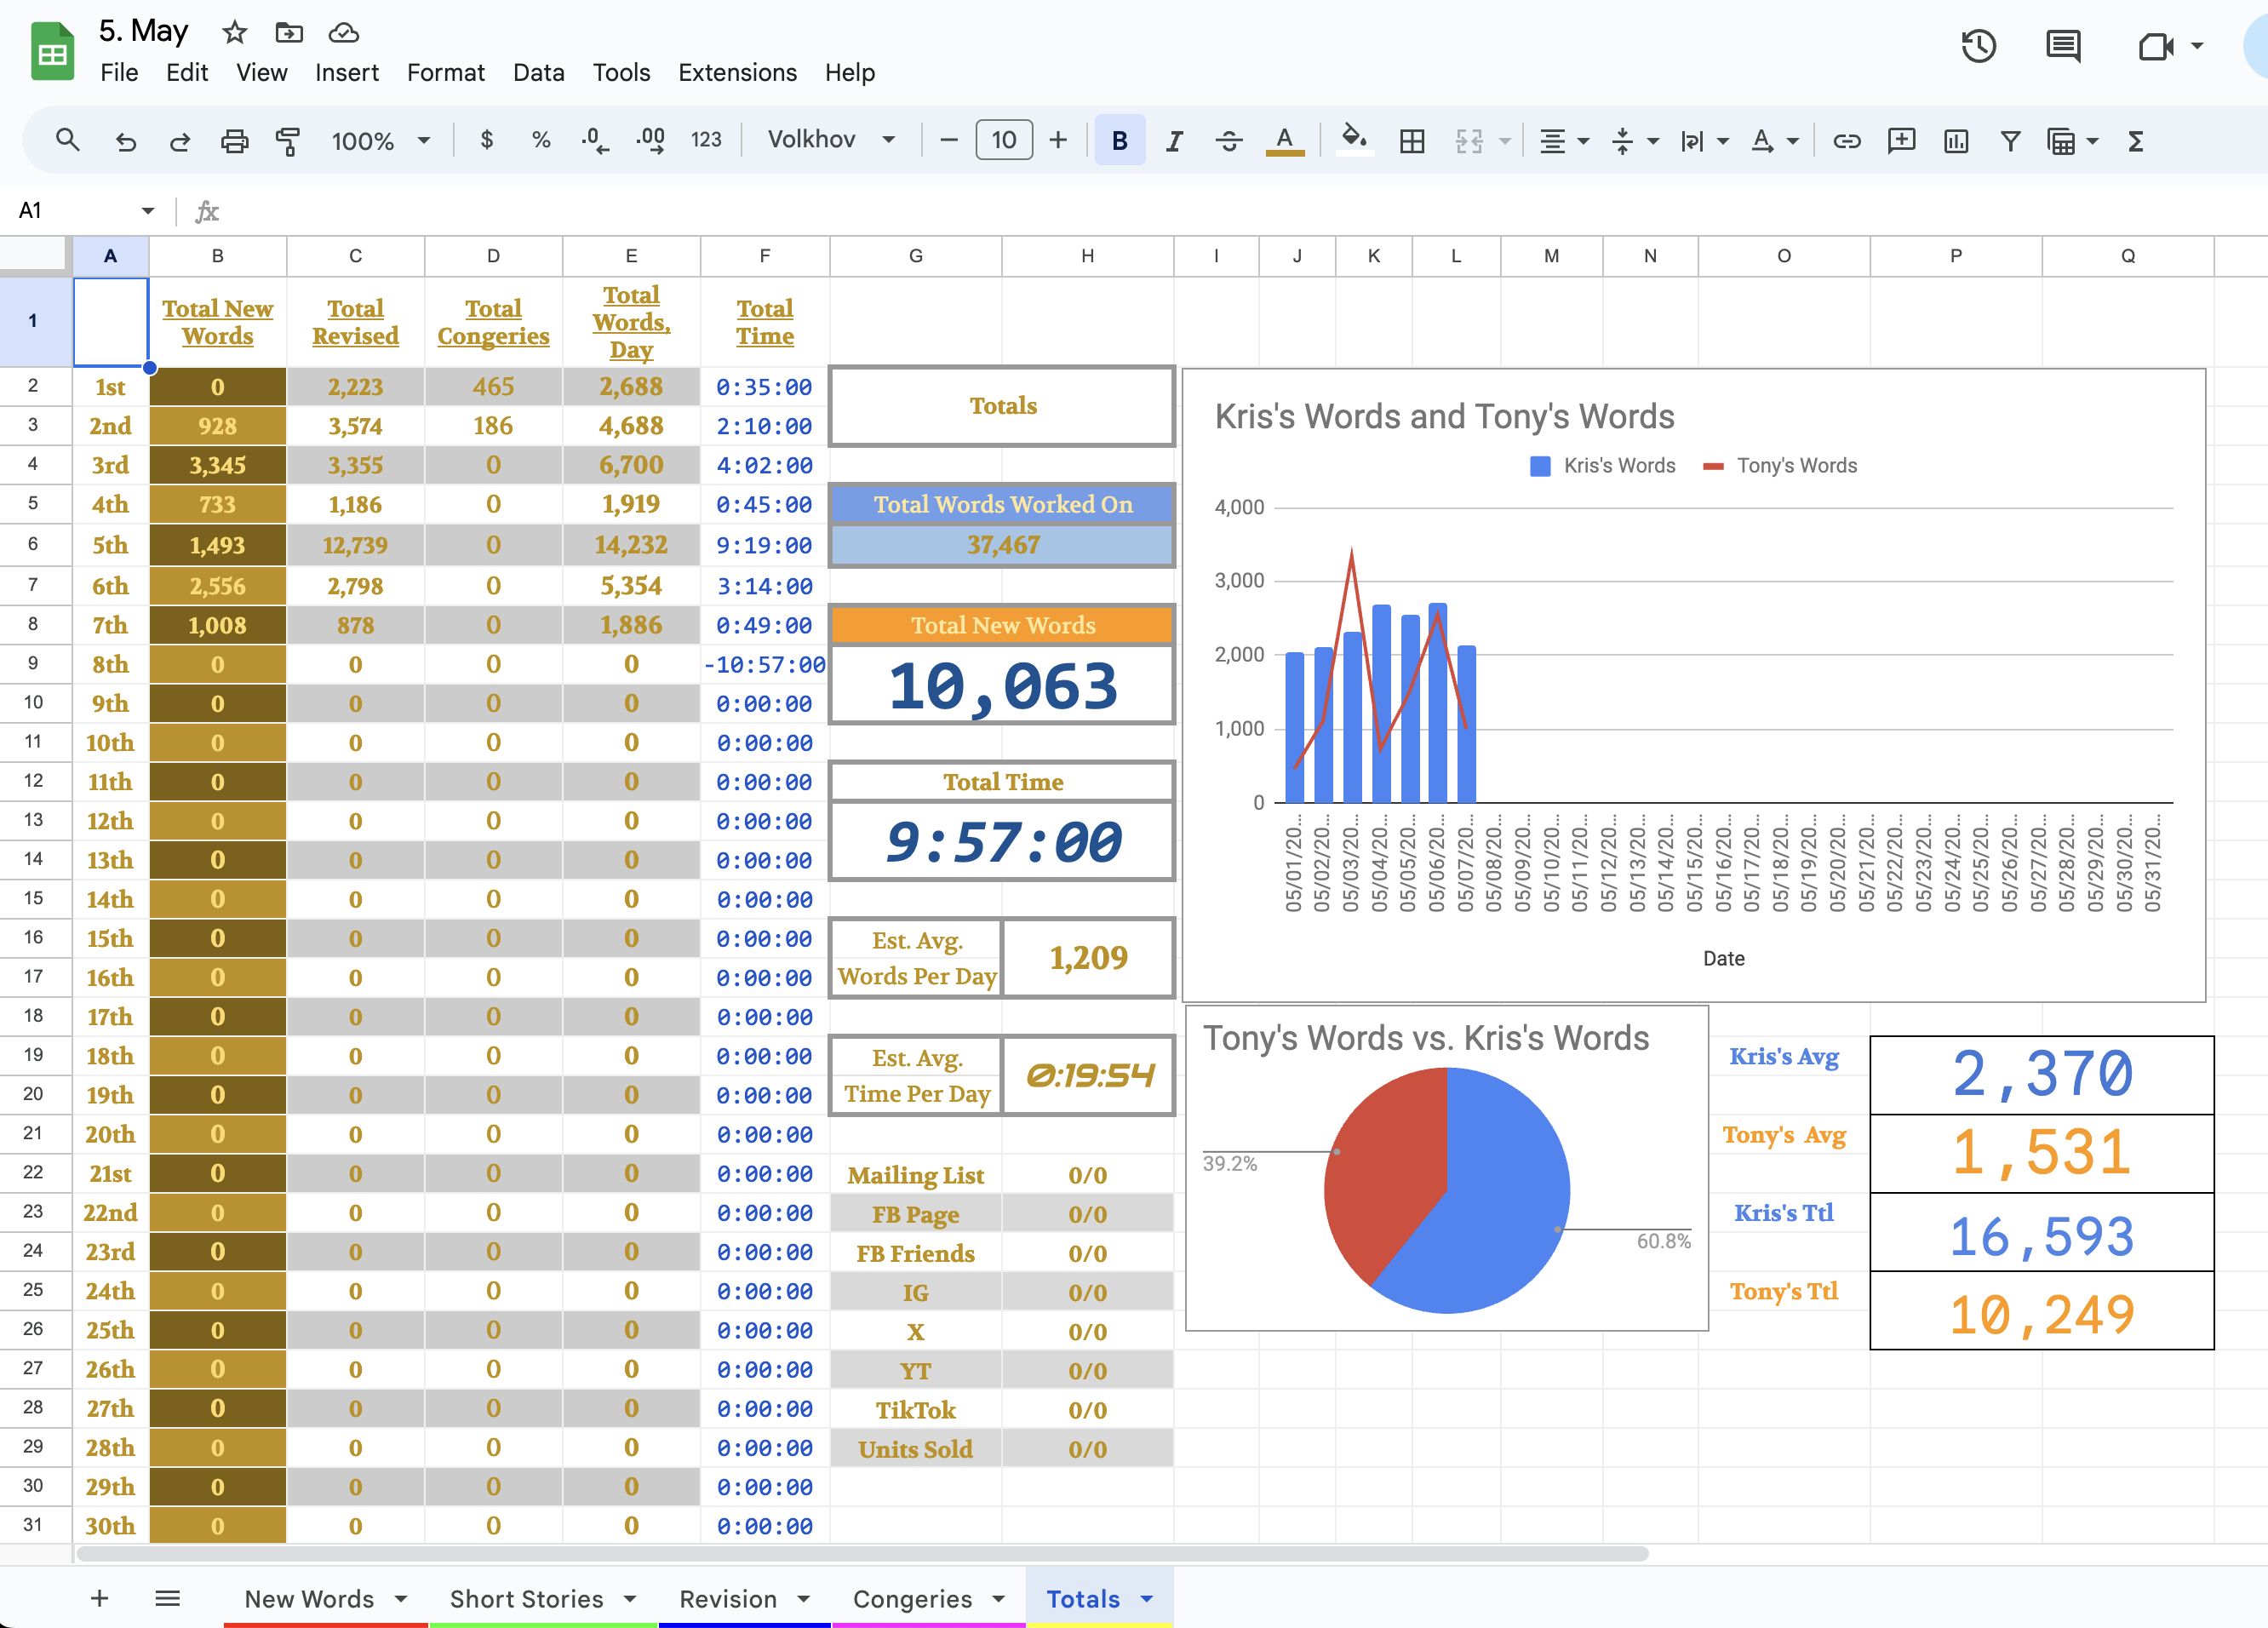Click the font size input field
Image resolution: width=2268 pixels, height=1628 pixels.
pyautogui.click(x=1003, y=140)
